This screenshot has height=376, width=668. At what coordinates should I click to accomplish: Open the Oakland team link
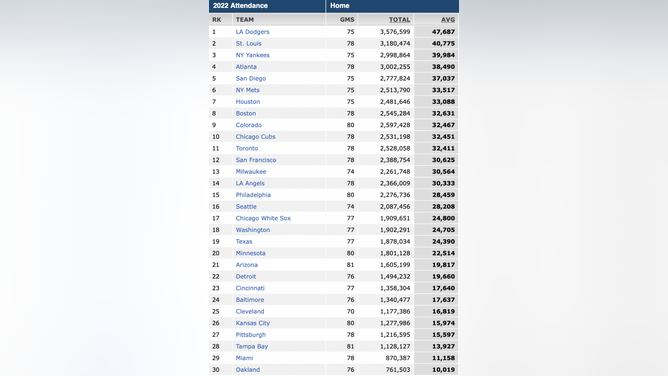248,370
